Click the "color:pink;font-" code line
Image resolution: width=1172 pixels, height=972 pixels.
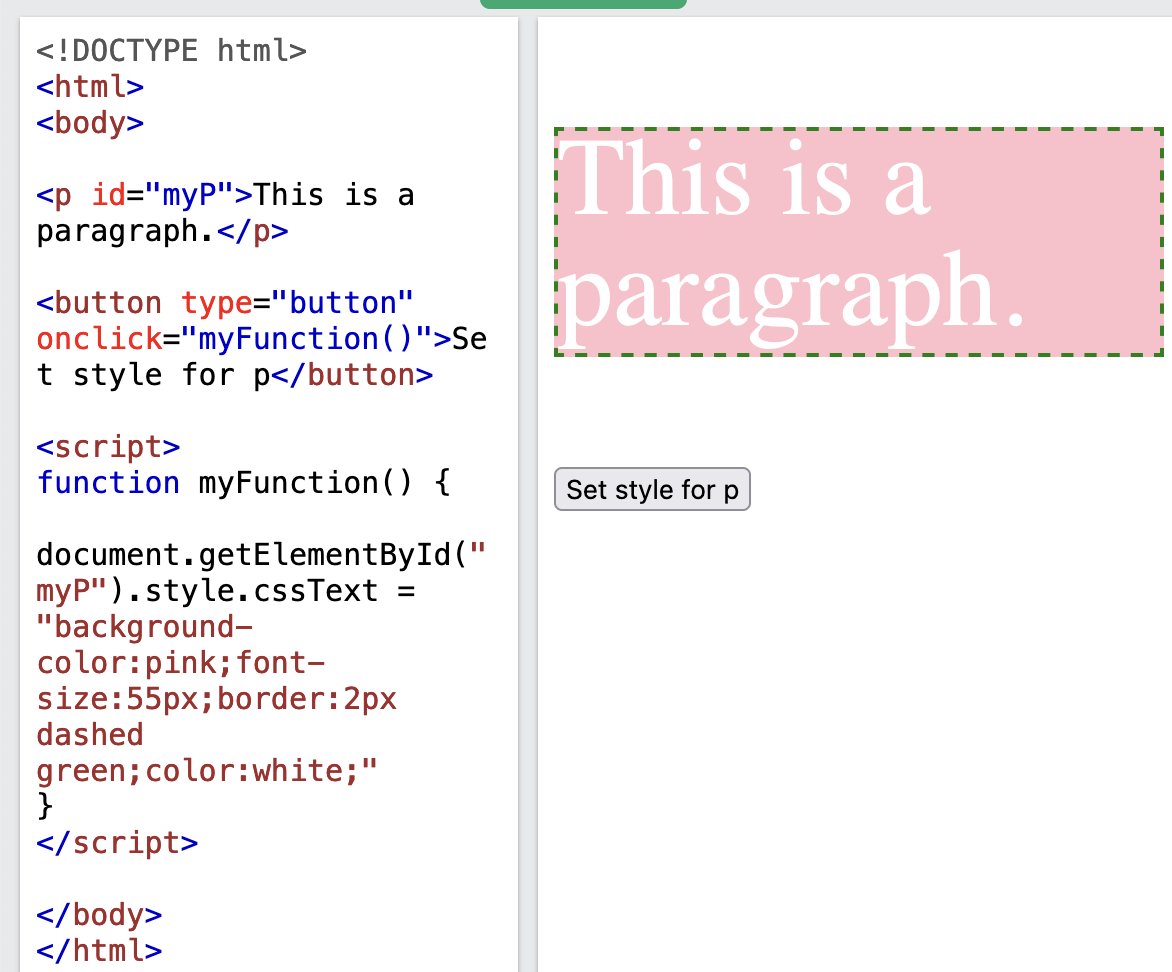point(181,662)
